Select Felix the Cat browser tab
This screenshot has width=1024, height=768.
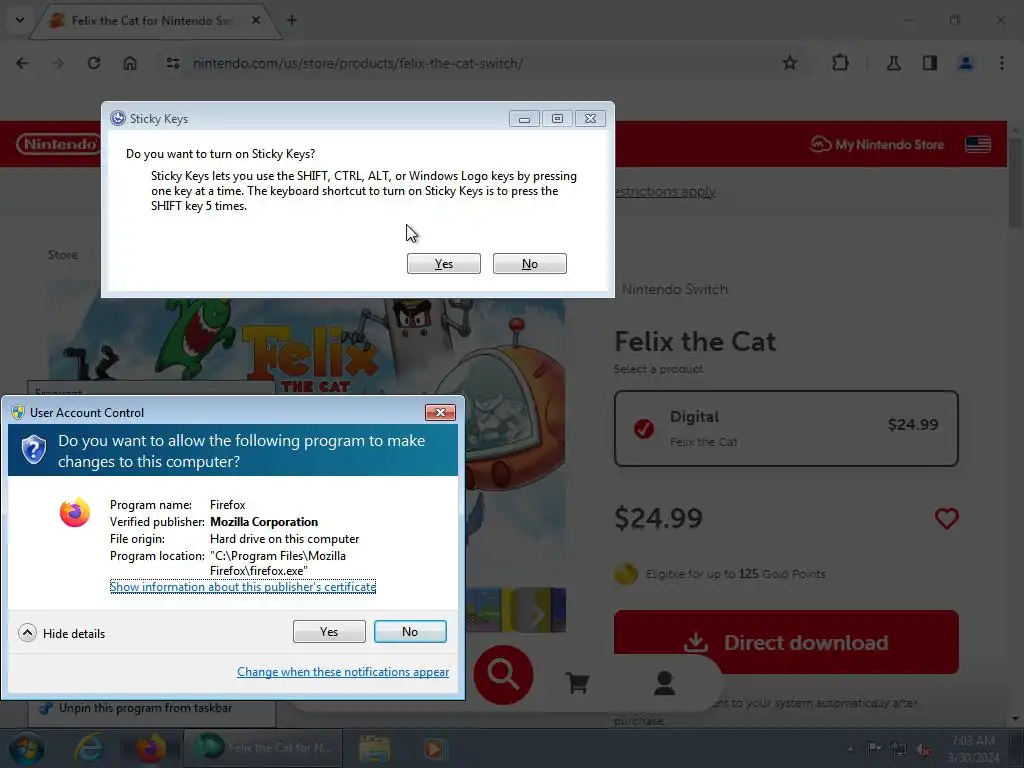153,21
